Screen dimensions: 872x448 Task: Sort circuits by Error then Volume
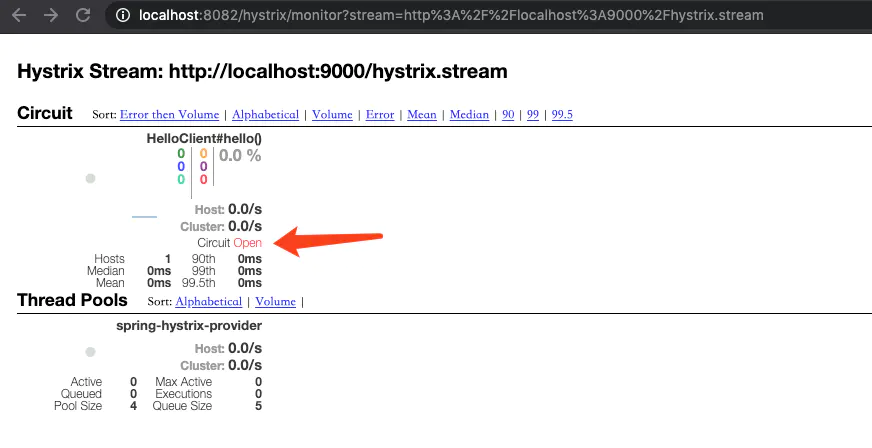pyautogui.click(x=169, y=115)
